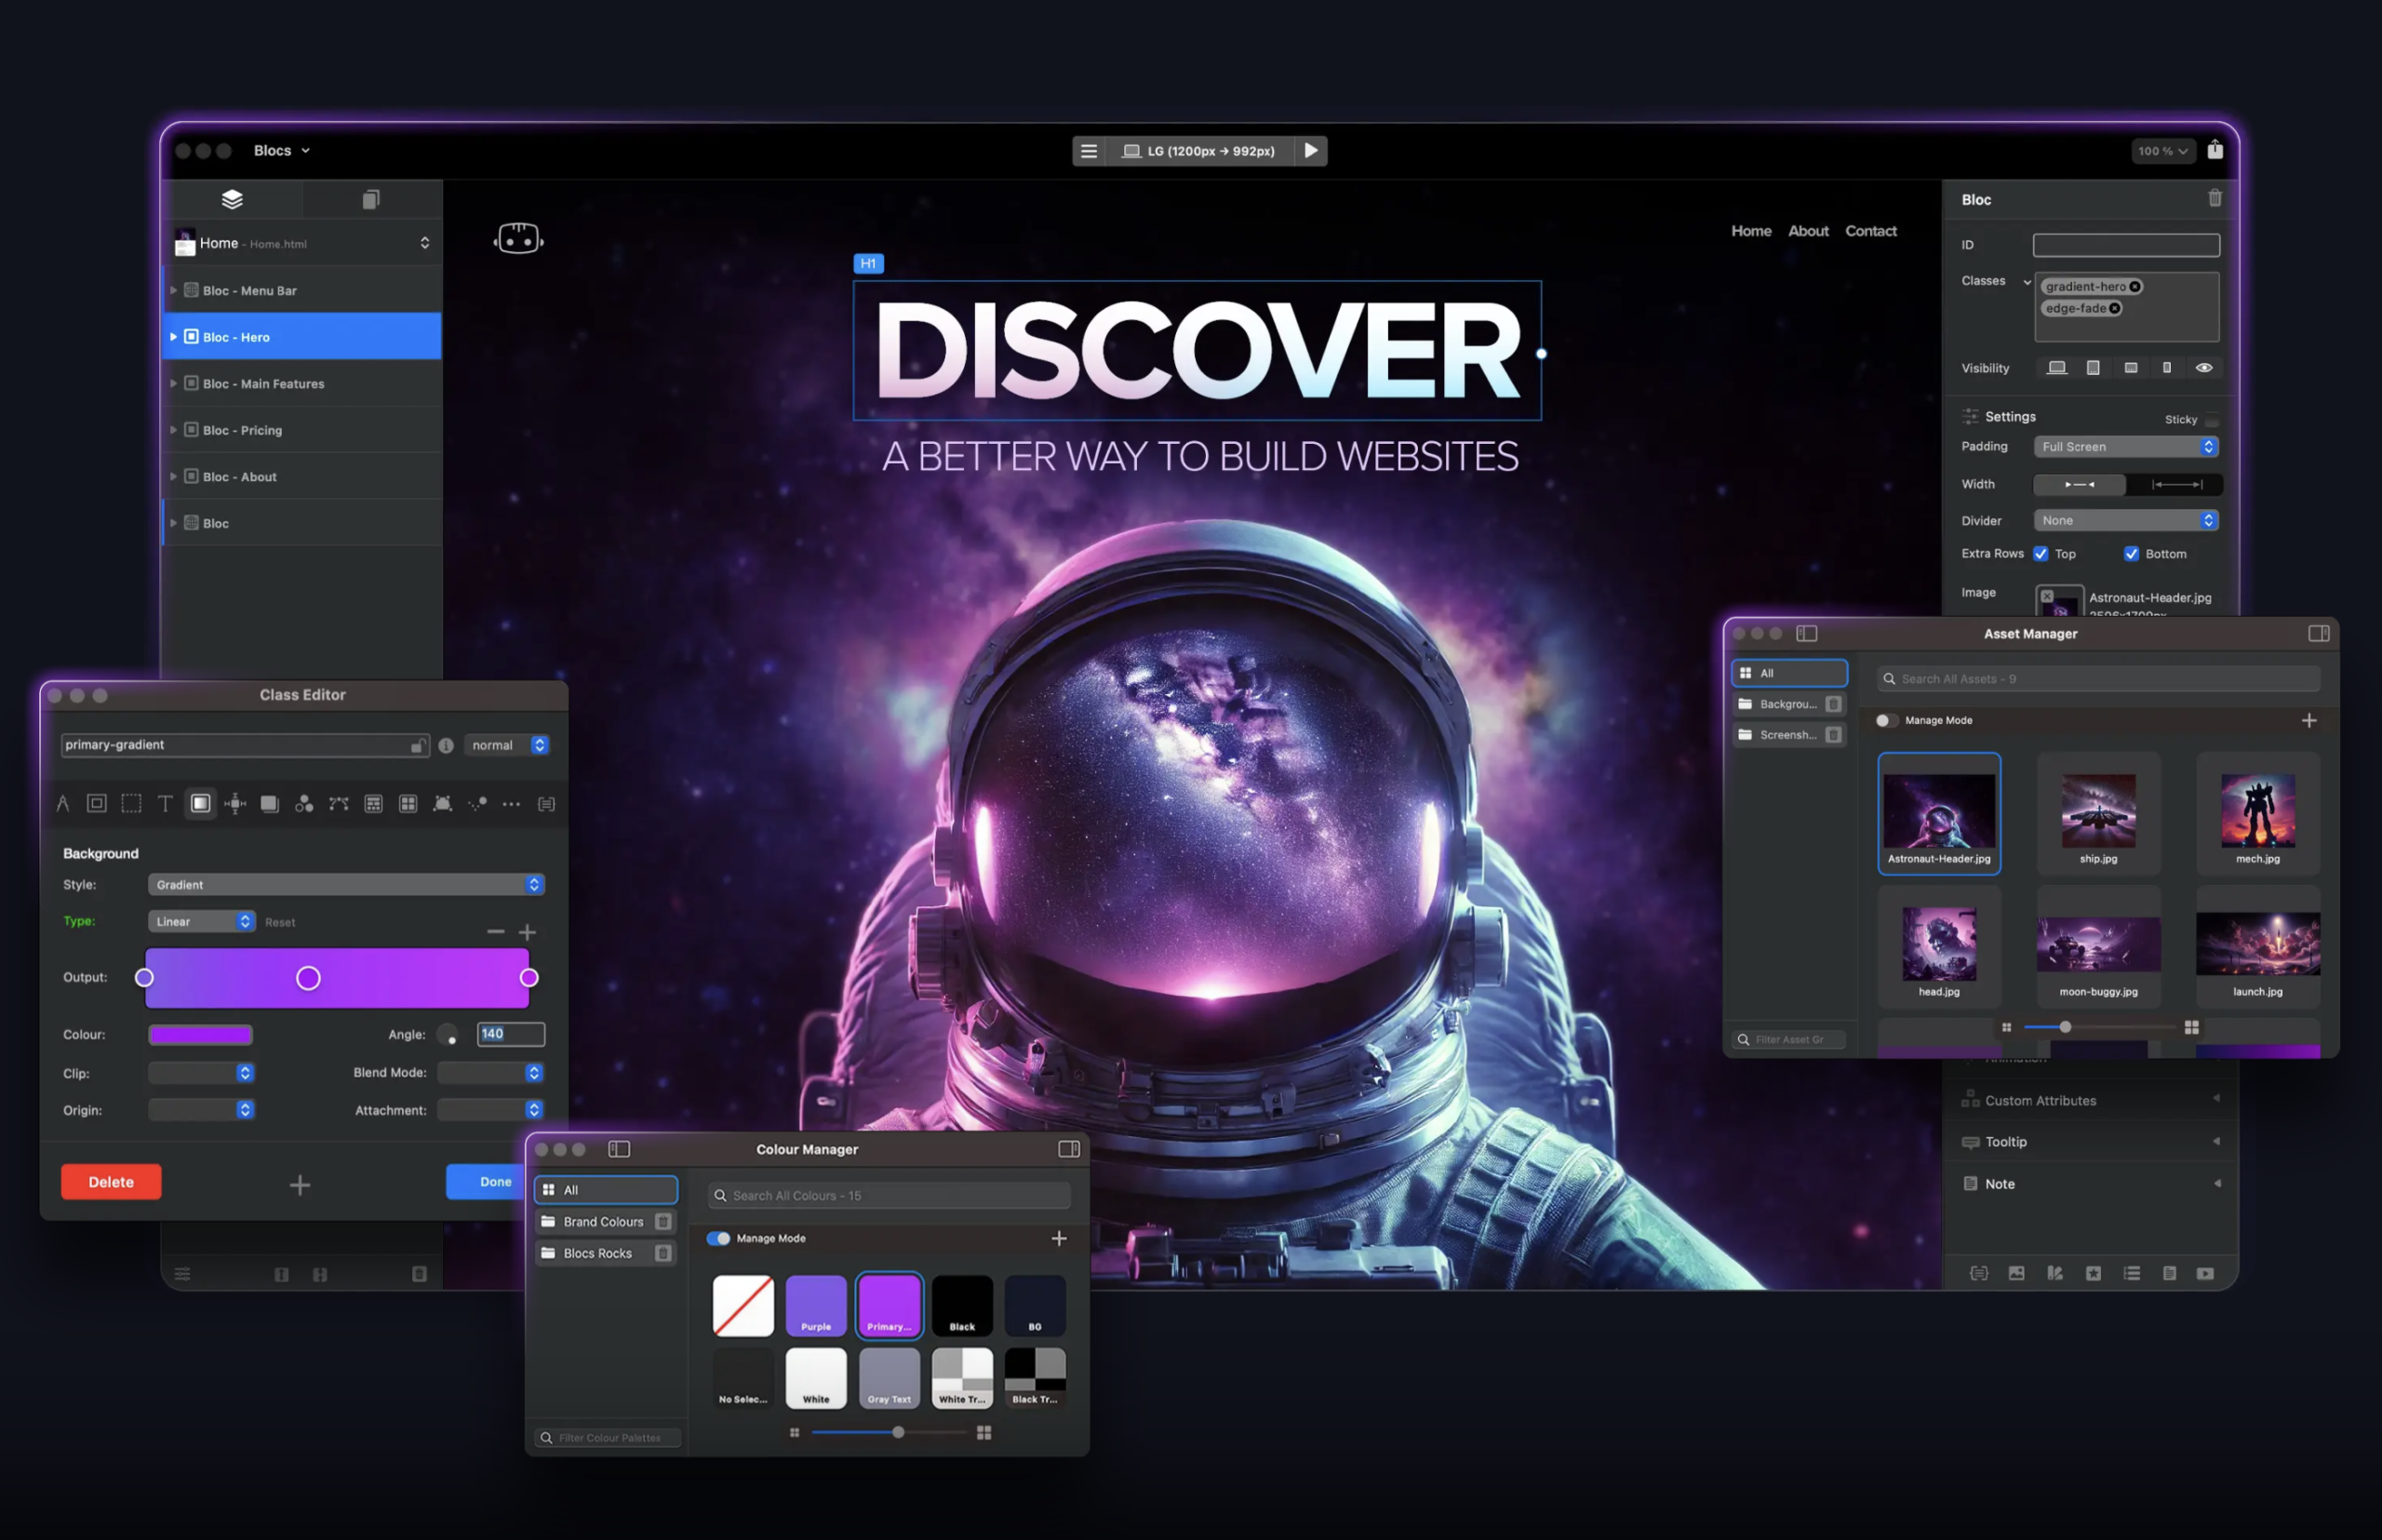Viewport: 2382px width, 1540px height.
Task: Toggle mobile portrait icon in the Visibility row
Action: (2166, 368)
